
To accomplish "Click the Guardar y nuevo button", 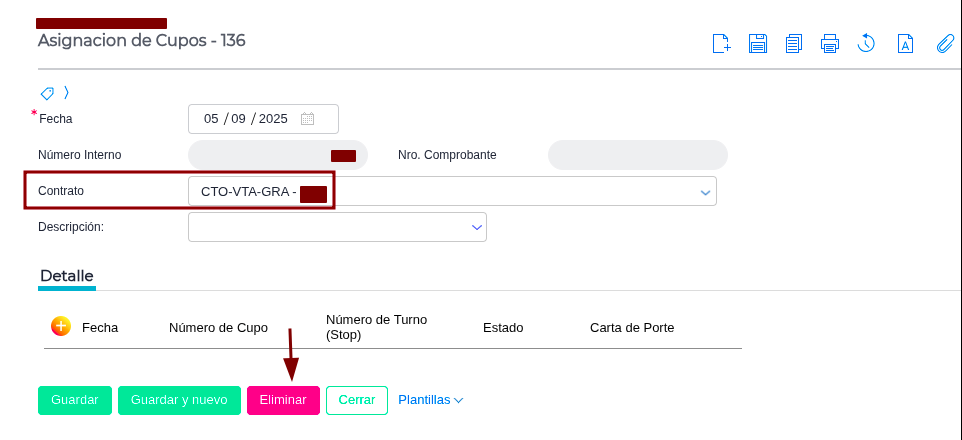I will pos(179,400).
